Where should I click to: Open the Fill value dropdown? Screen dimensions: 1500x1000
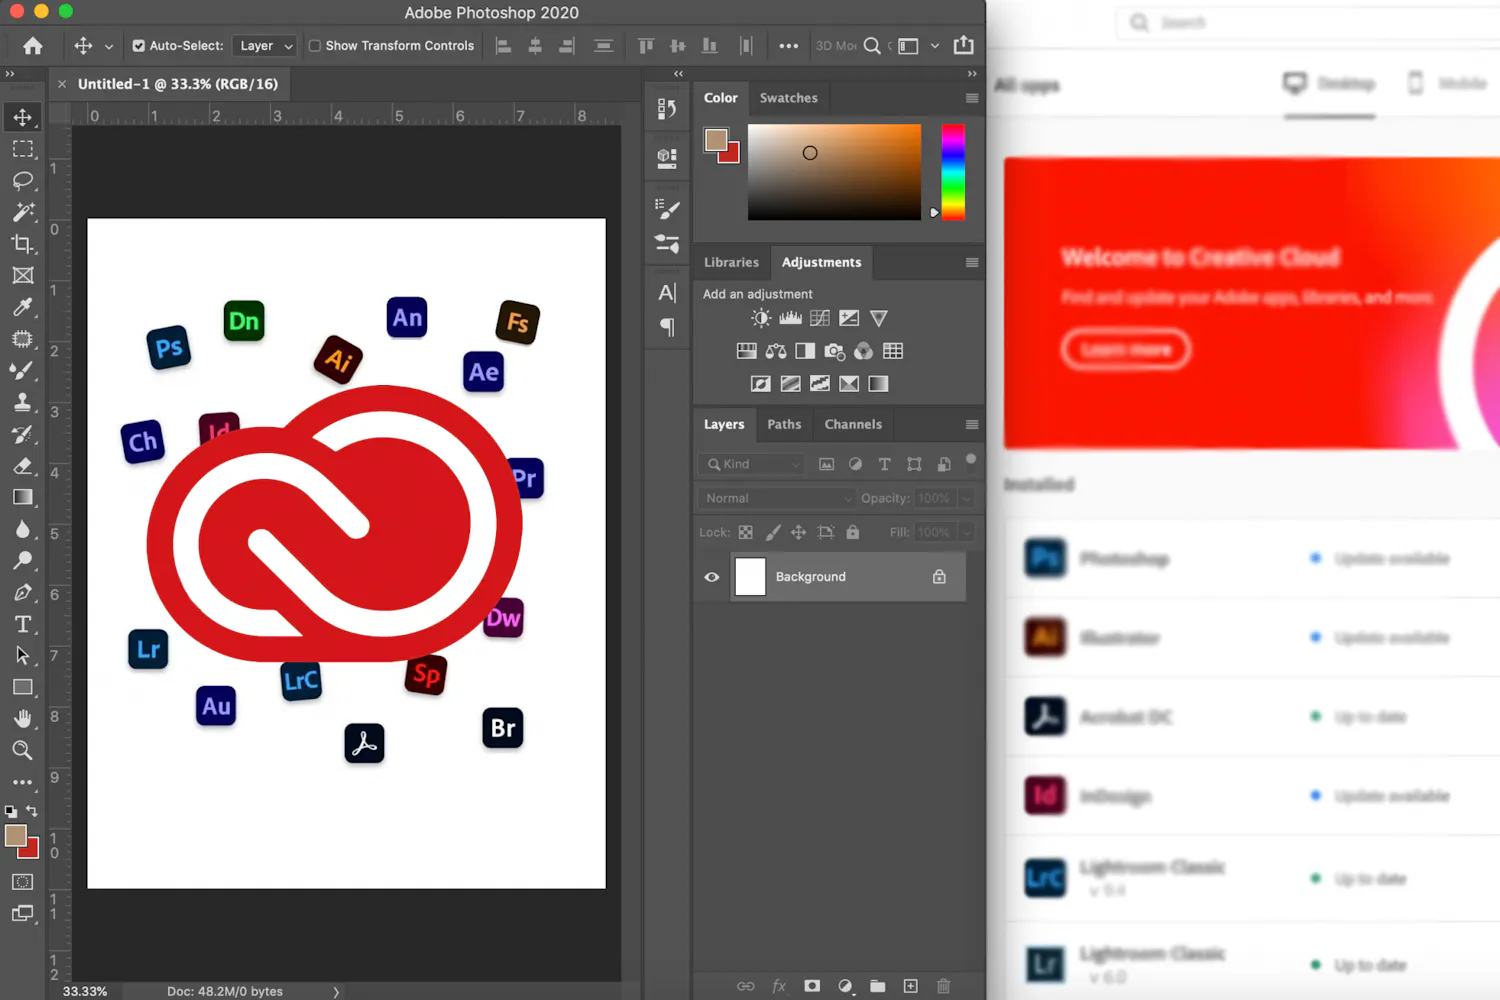pyautogui.click(x=966, y=532)
